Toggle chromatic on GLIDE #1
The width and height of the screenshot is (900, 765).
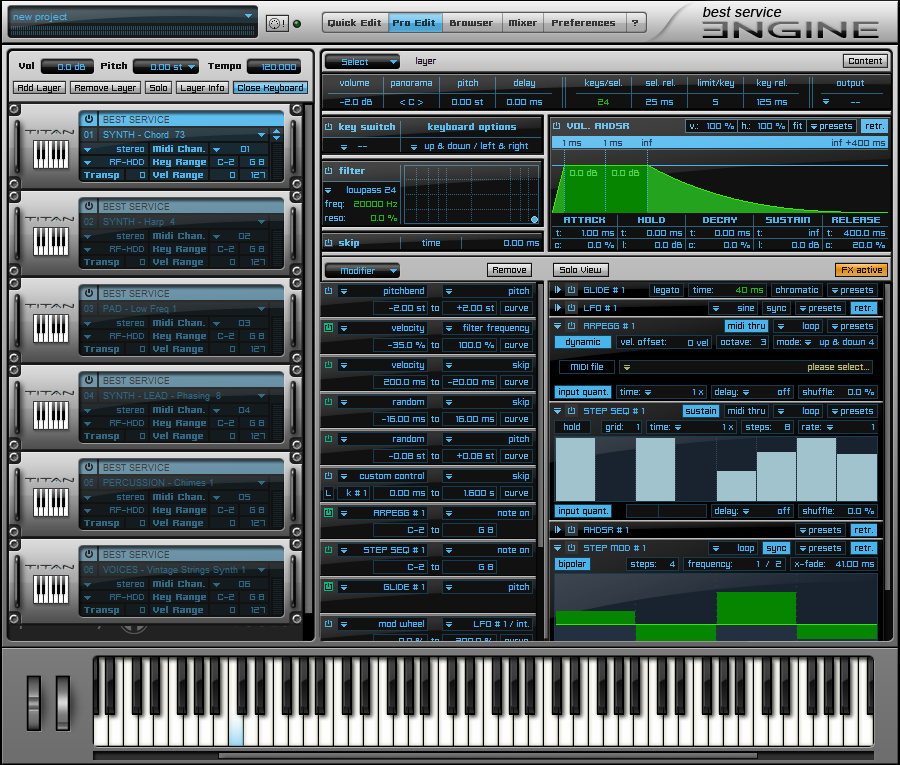(x=797, y=290)
